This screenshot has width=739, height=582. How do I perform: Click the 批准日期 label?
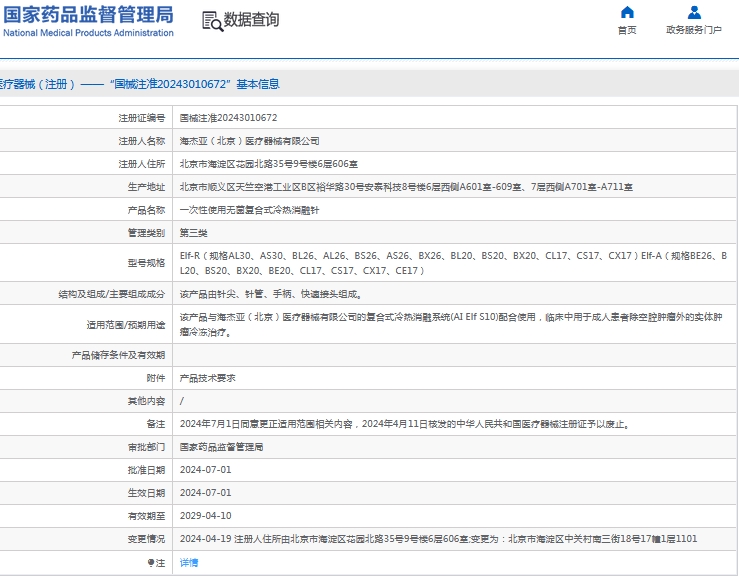[146, 470]
